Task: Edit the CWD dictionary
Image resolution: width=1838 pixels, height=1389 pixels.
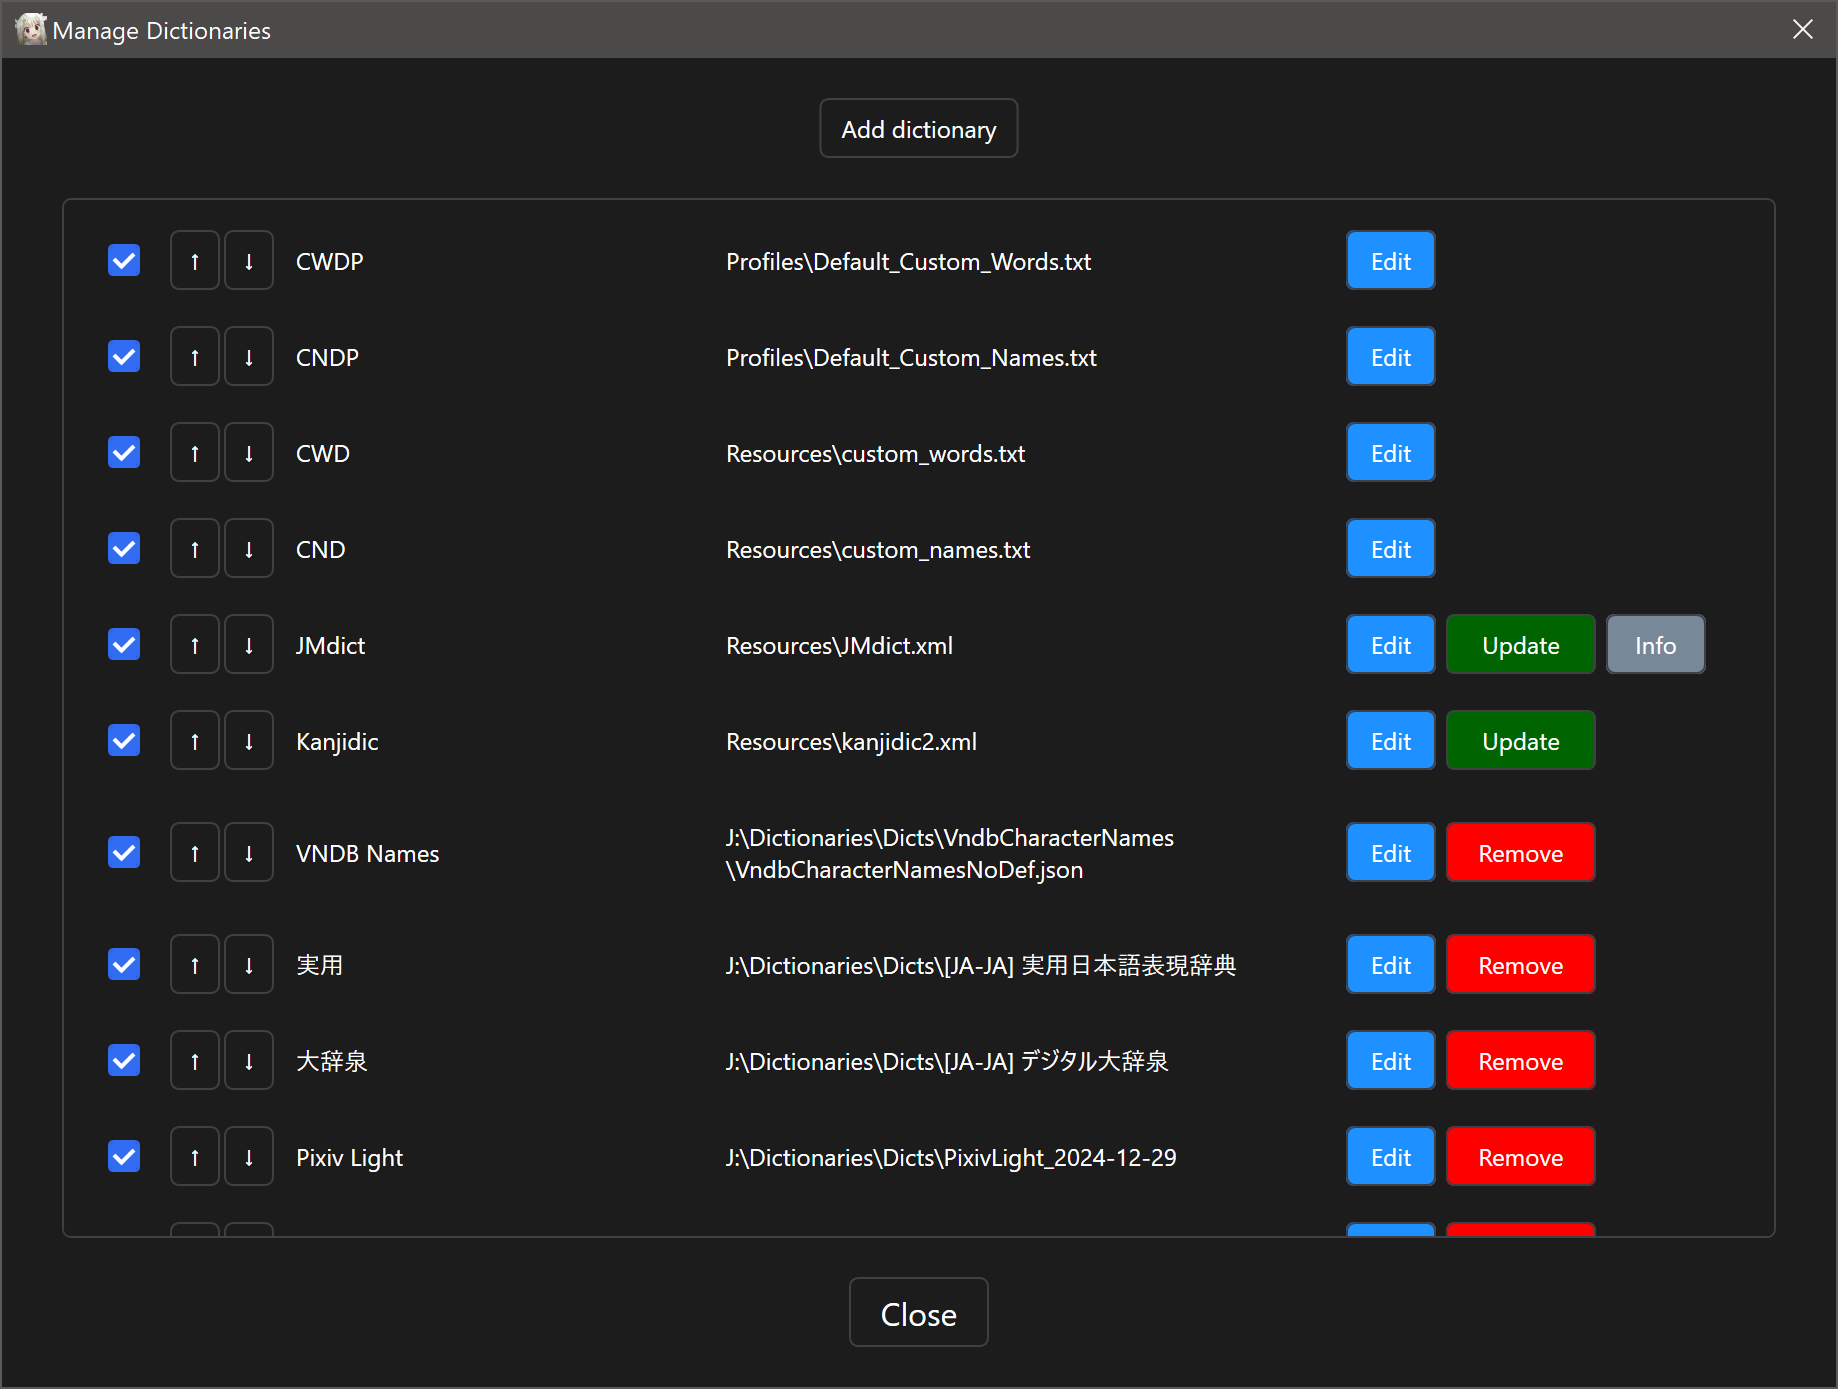Action: [1391, 453]
